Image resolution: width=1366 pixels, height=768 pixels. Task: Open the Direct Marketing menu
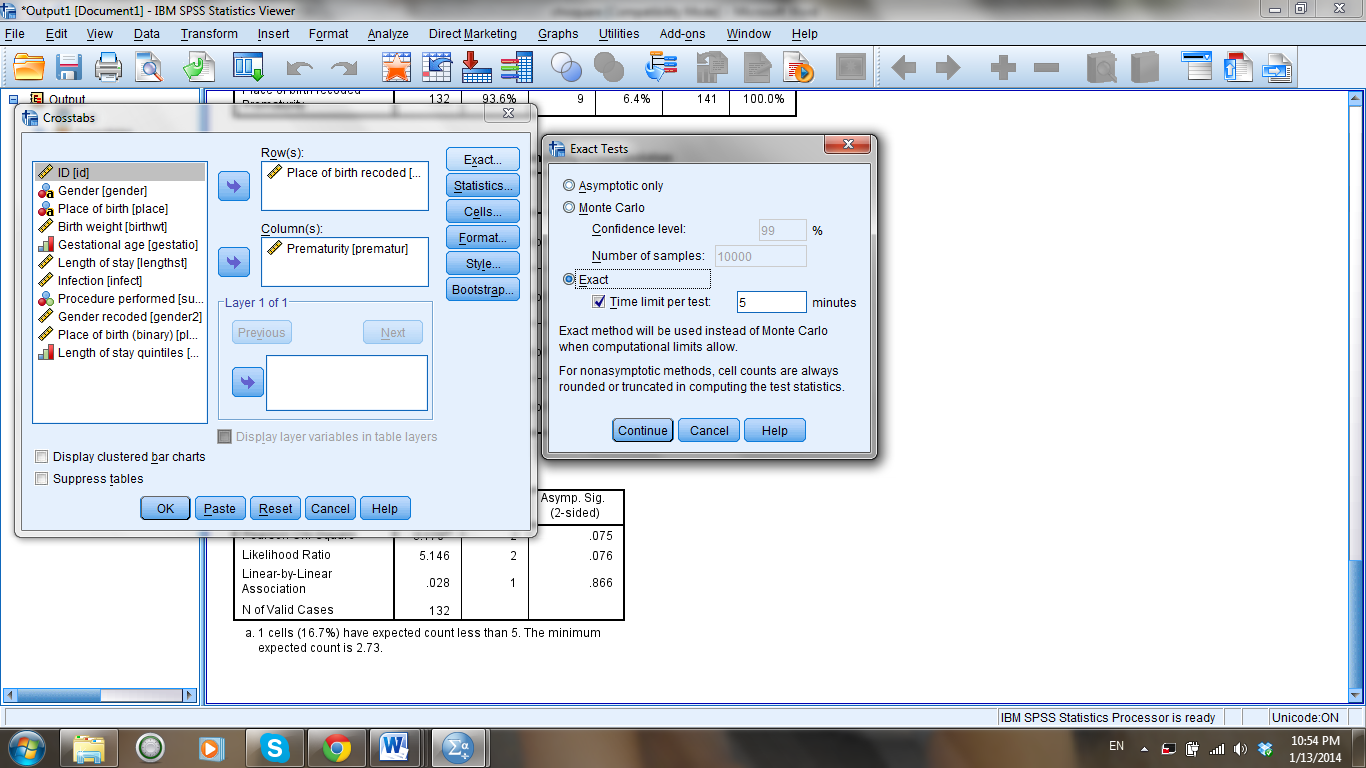473,33
